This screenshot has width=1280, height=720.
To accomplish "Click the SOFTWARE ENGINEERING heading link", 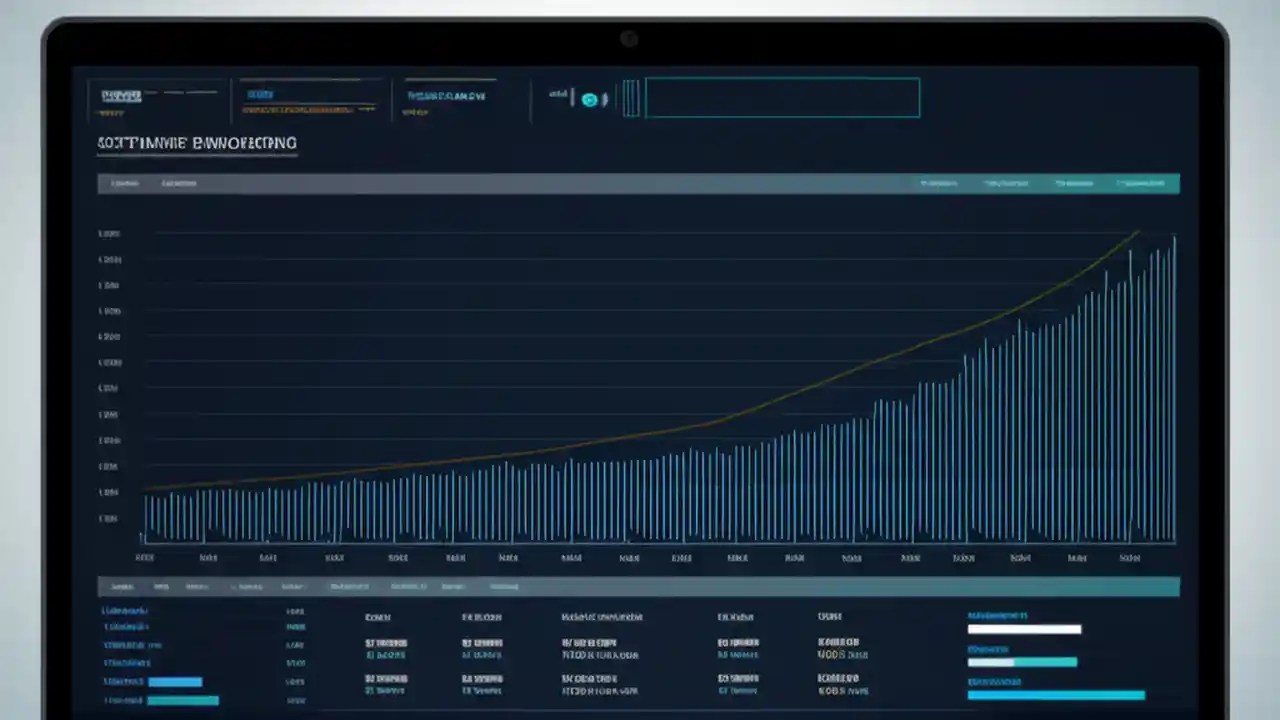I will 196,143.
